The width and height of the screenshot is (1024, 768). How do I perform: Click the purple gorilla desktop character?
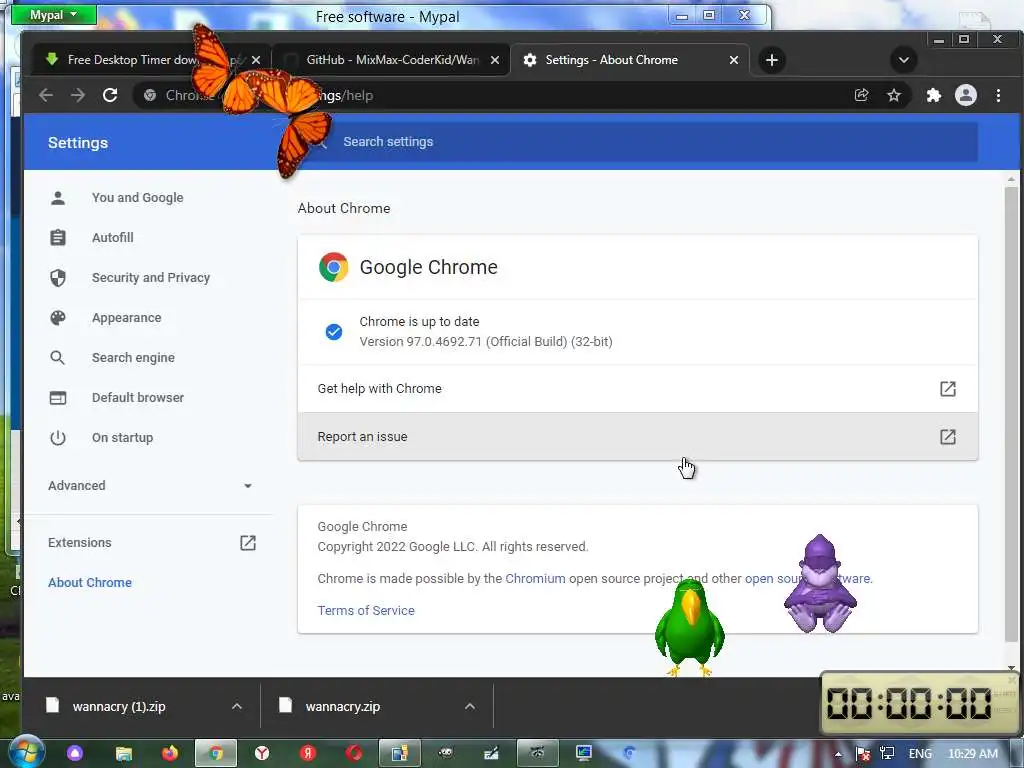coord(820,584)
